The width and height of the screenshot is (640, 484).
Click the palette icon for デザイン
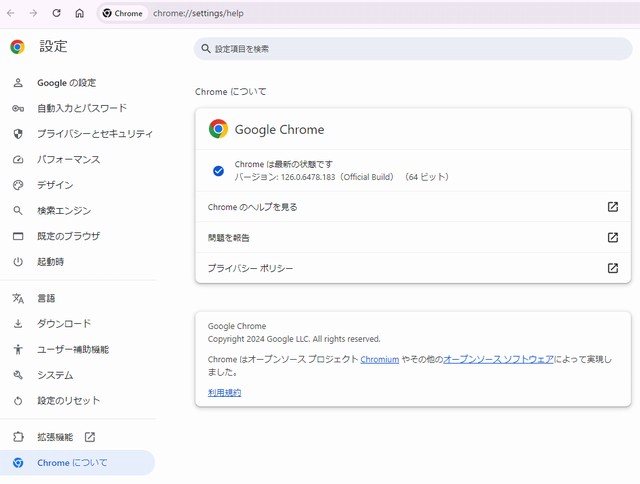pos(18,185)
